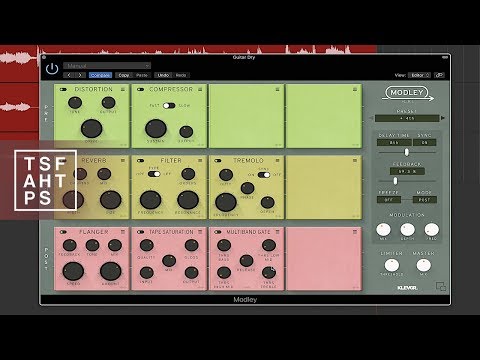Click the Modulation Freq knob
The width and height of the screenshot is (480, 360).
pos(432,230)
